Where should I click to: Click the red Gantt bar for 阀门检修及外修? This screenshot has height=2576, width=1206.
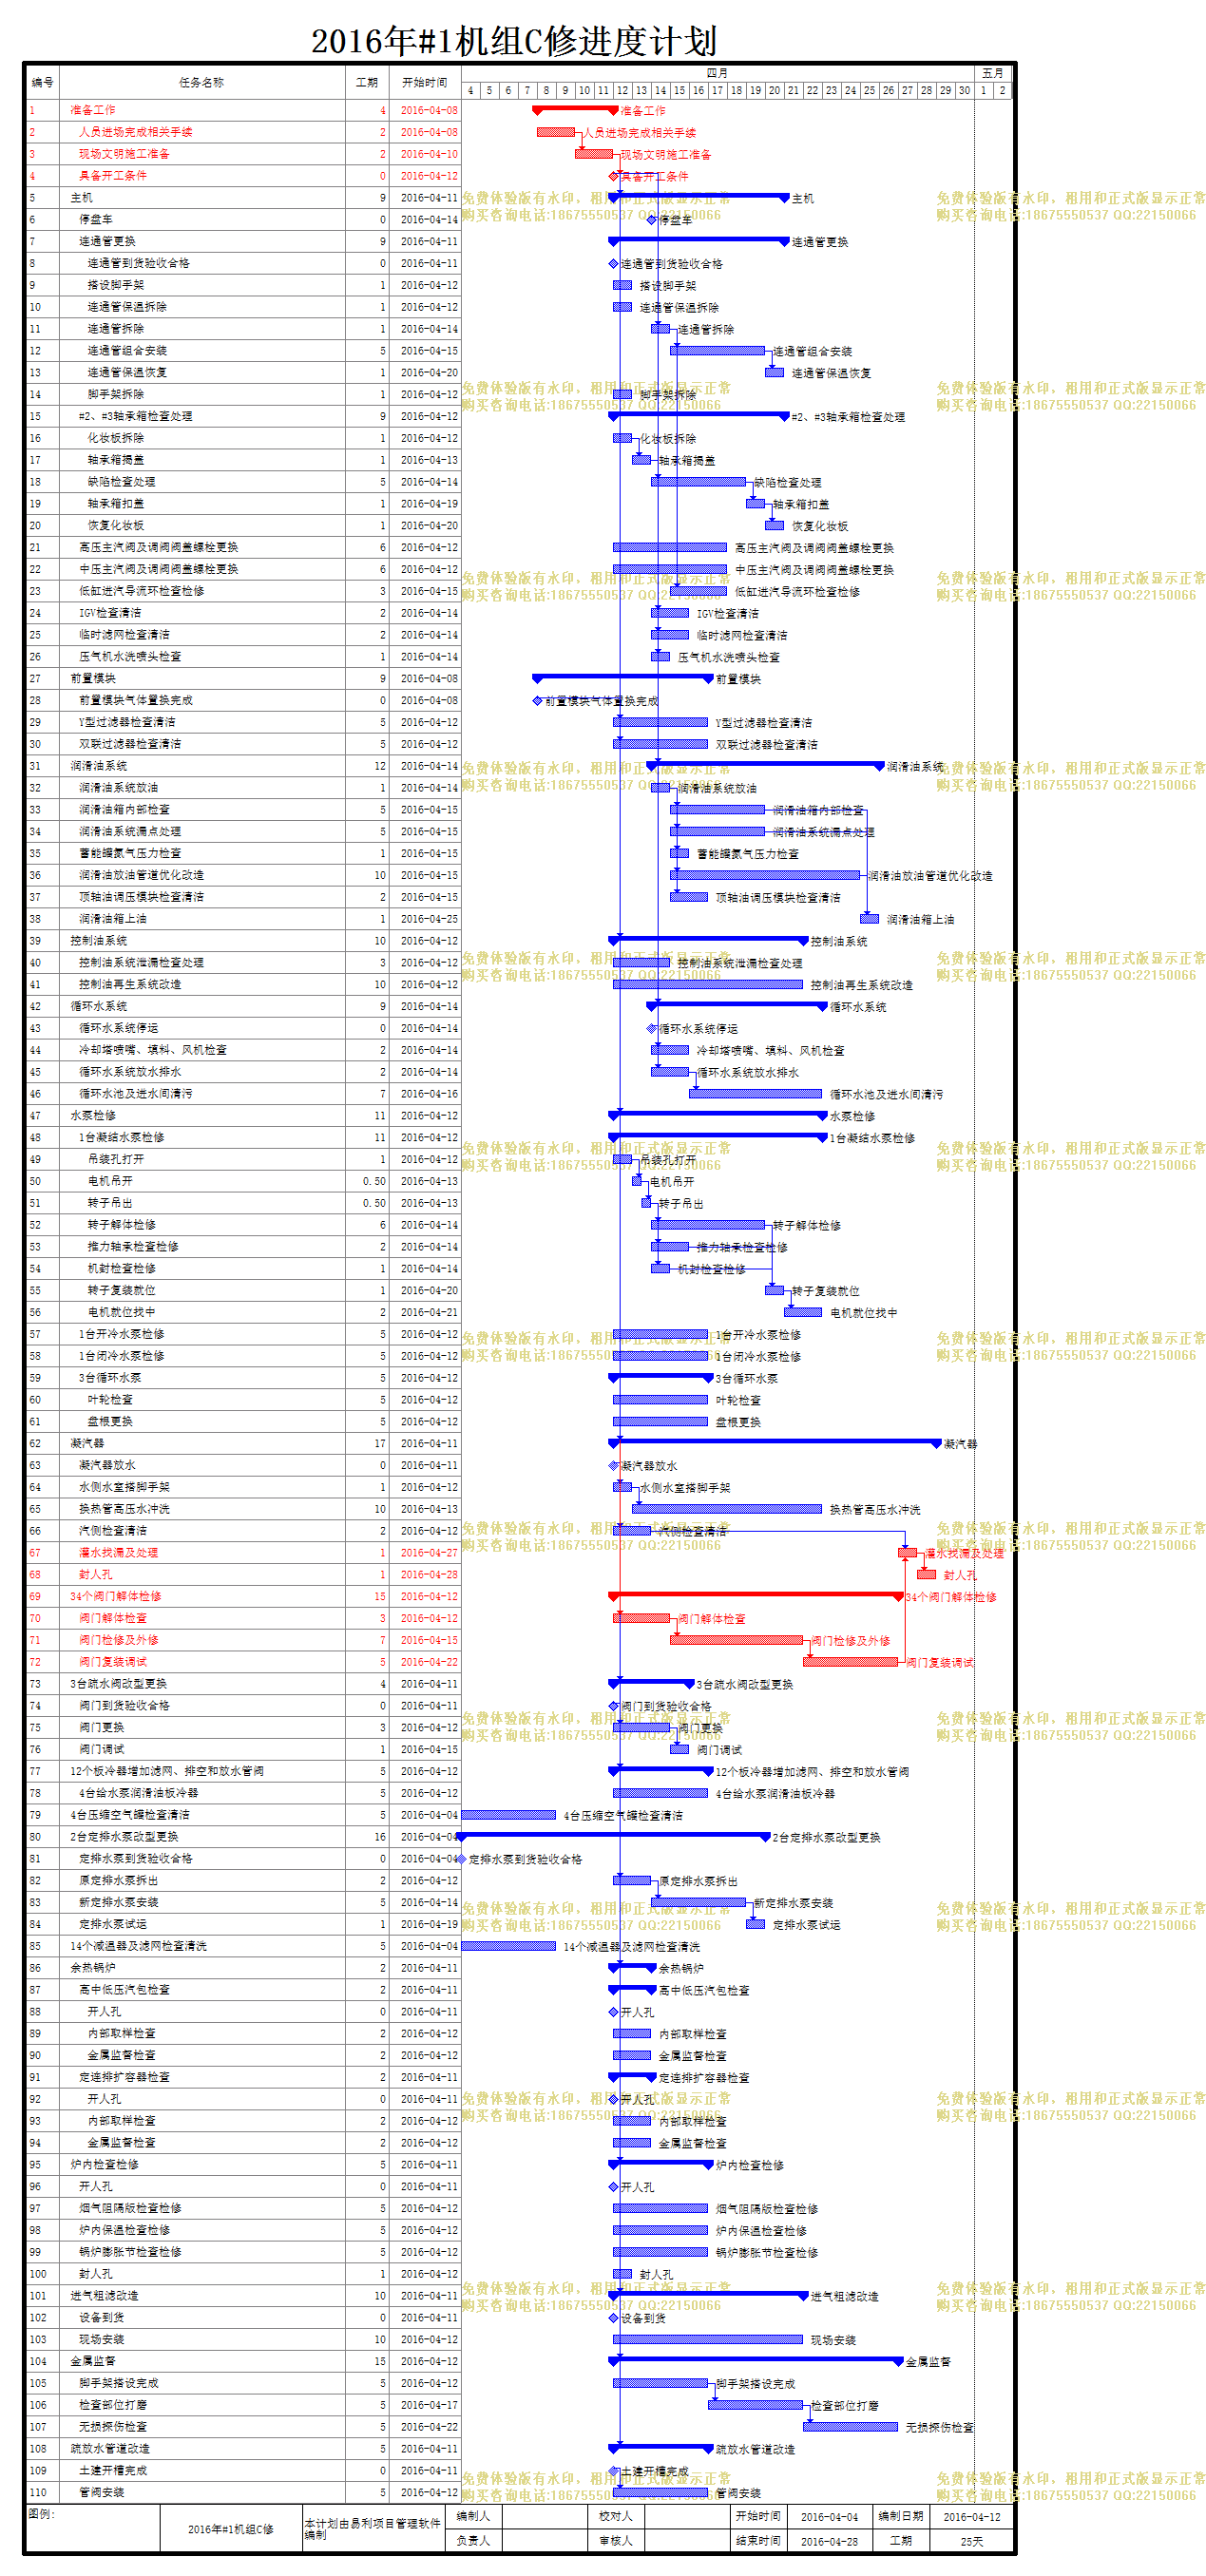pyautogui.click(x=736, y=1640)
